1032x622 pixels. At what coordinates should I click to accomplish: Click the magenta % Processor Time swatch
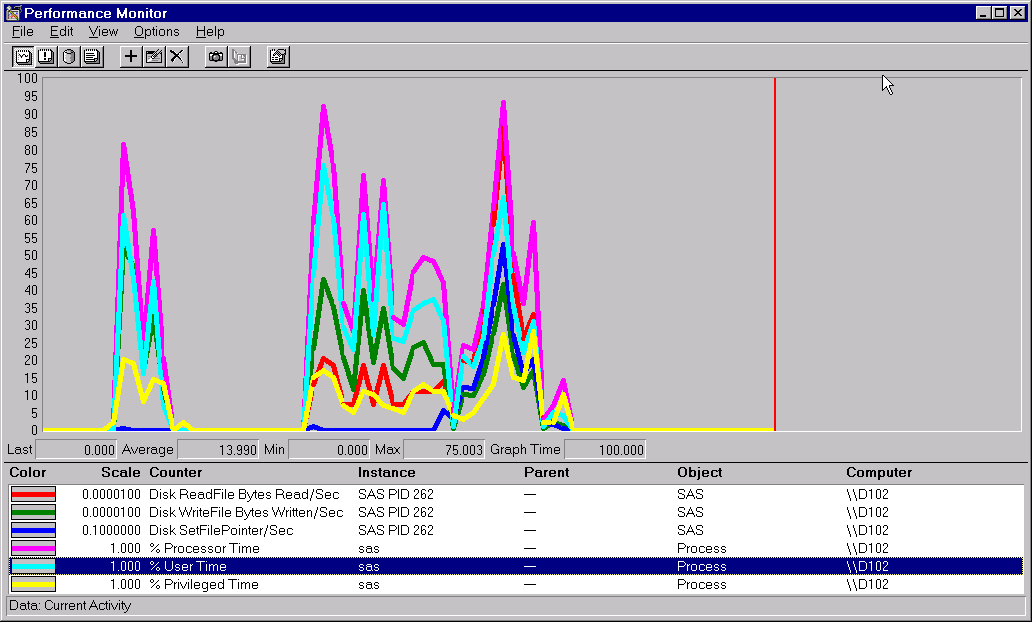[x=33, y=548]
